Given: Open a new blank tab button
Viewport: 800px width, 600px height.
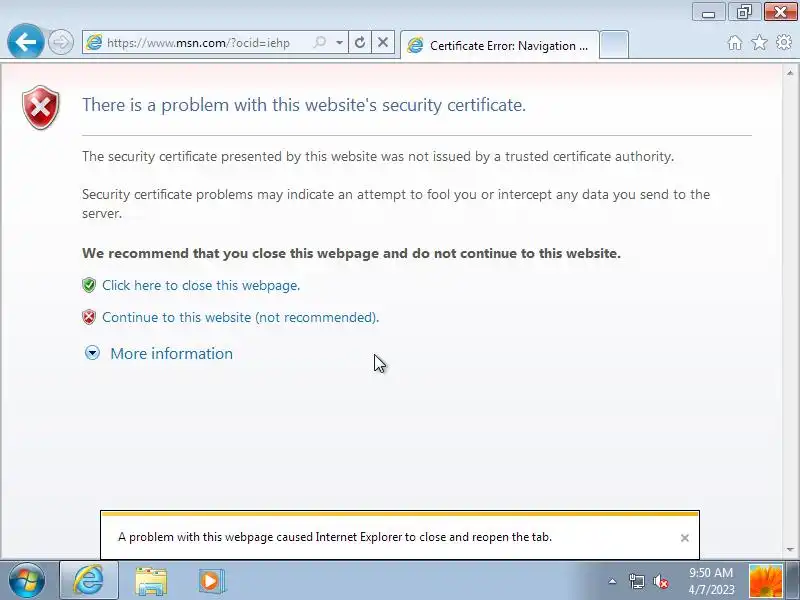Looking at the screenshot, I should [613, 45].
